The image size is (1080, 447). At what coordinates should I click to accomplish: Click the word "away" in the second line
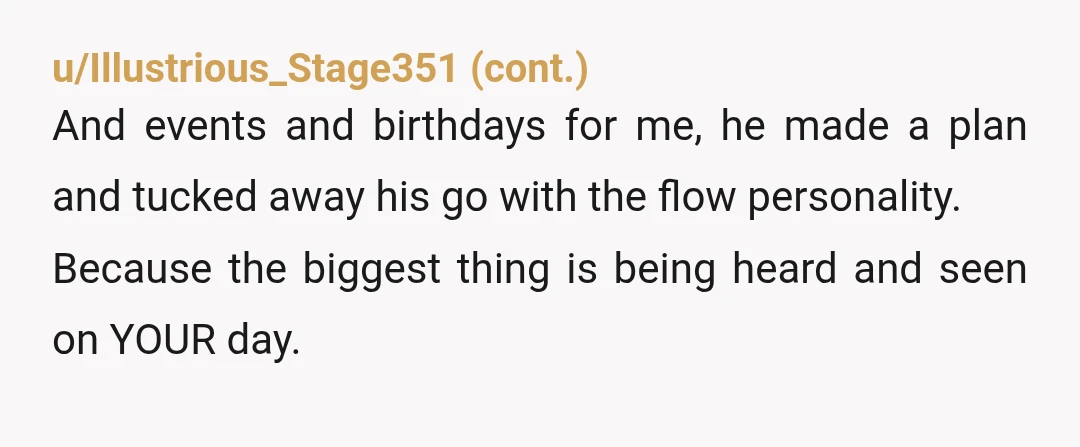[316, 200]
